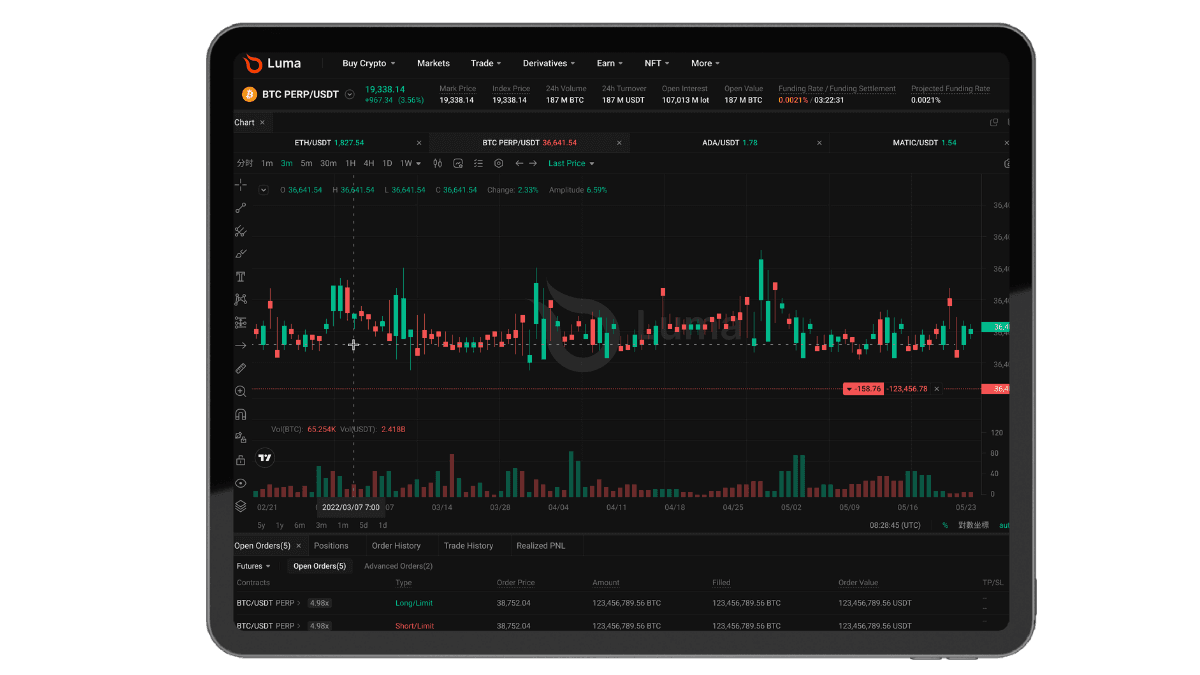This screenshot has width=1200, height=675.
Task: Open the Futures filter dropdown
Action: (253, 566)
